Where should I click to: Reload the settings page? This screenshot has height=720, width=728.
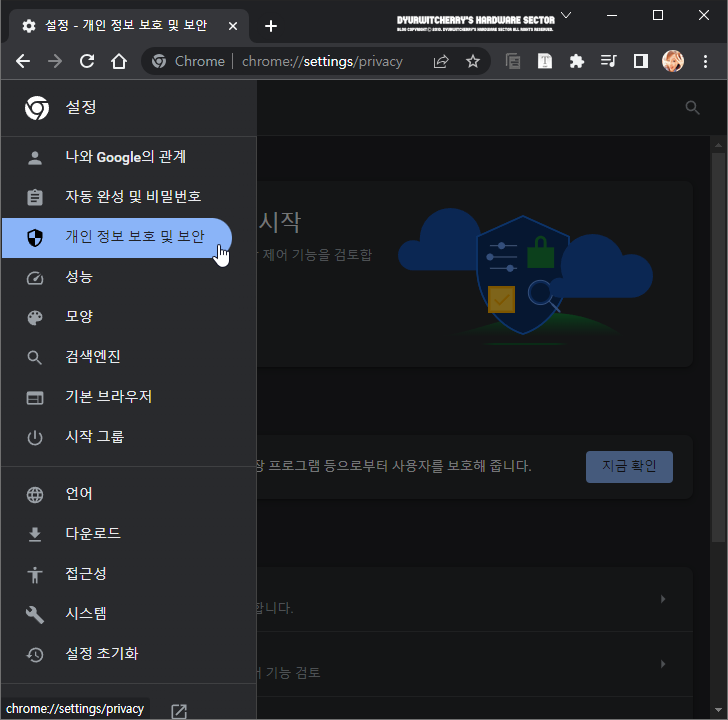click(x=87, y=61)
